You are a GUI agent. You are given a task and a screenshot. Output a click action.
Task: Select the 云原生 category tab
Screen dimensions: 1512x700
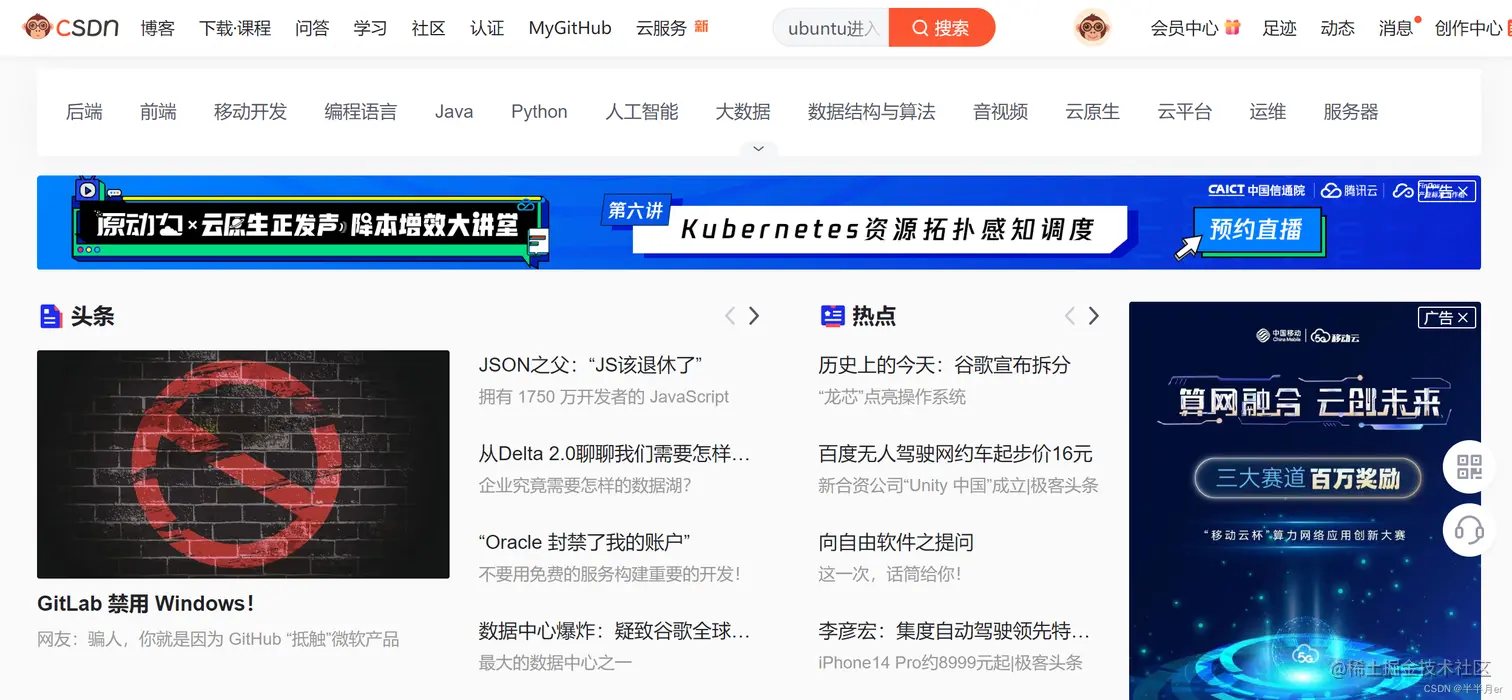tap(1093, 112)
